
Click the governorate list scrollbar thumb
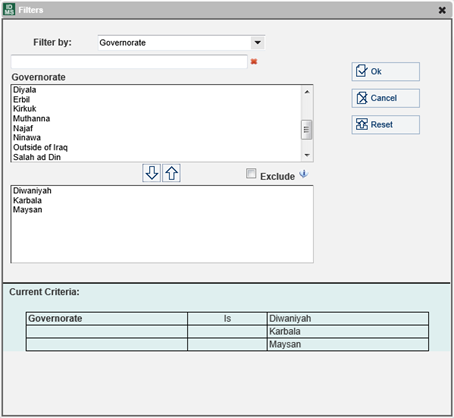(306, 130)
